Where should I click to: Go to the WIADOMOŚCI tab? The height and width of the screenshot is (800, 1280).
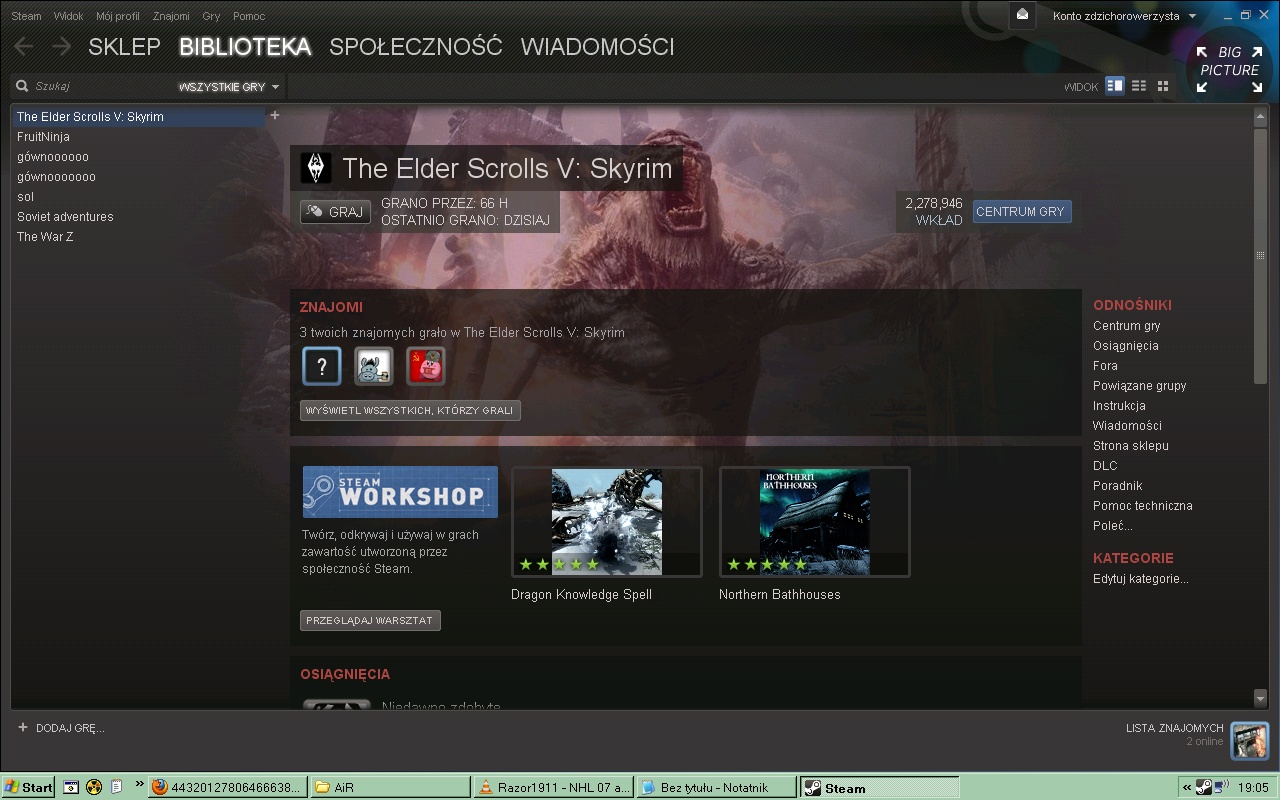[x=597, y=47]
